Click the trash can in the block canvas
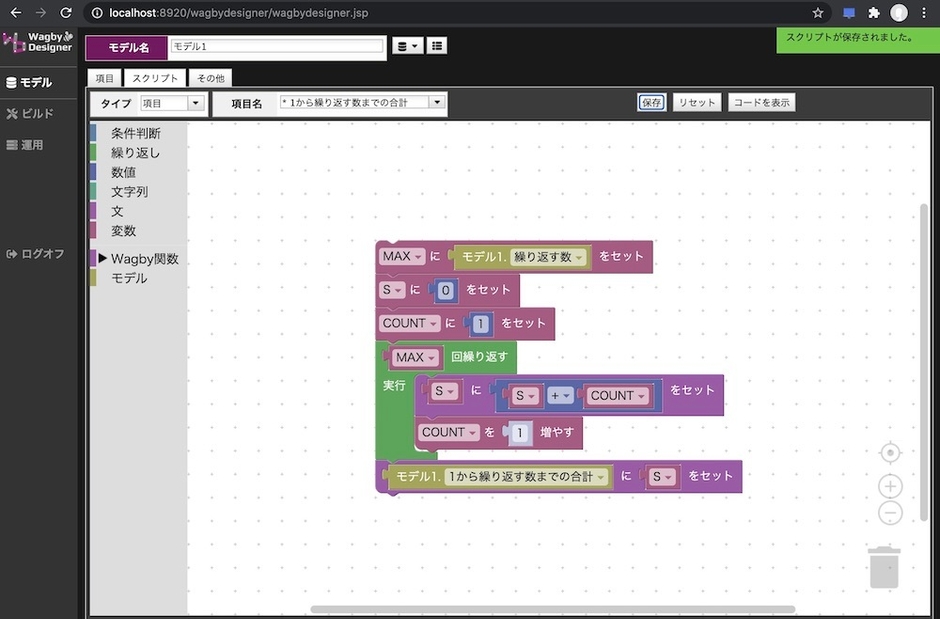Viewport: 940px width, 619px height. point(884,566)
